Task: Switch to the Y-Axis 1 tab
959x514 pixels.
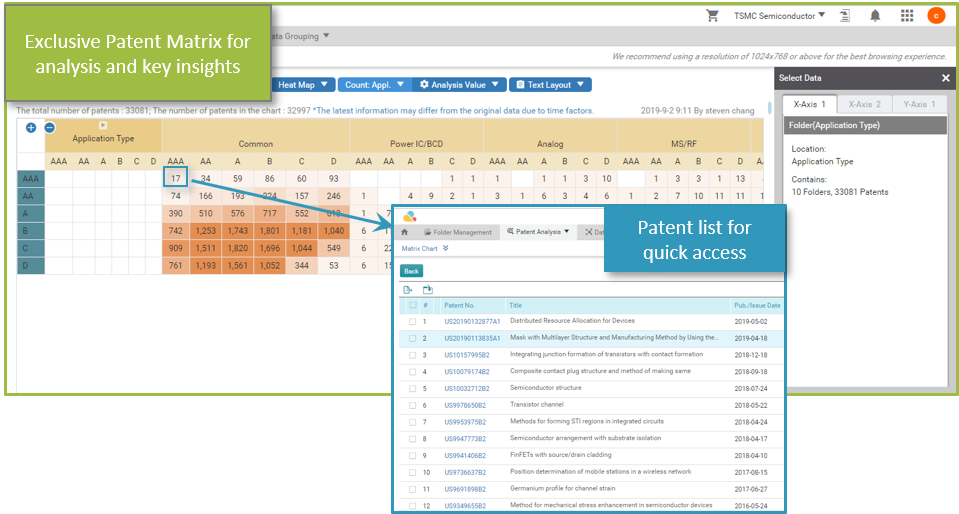Action: [919, 104]
